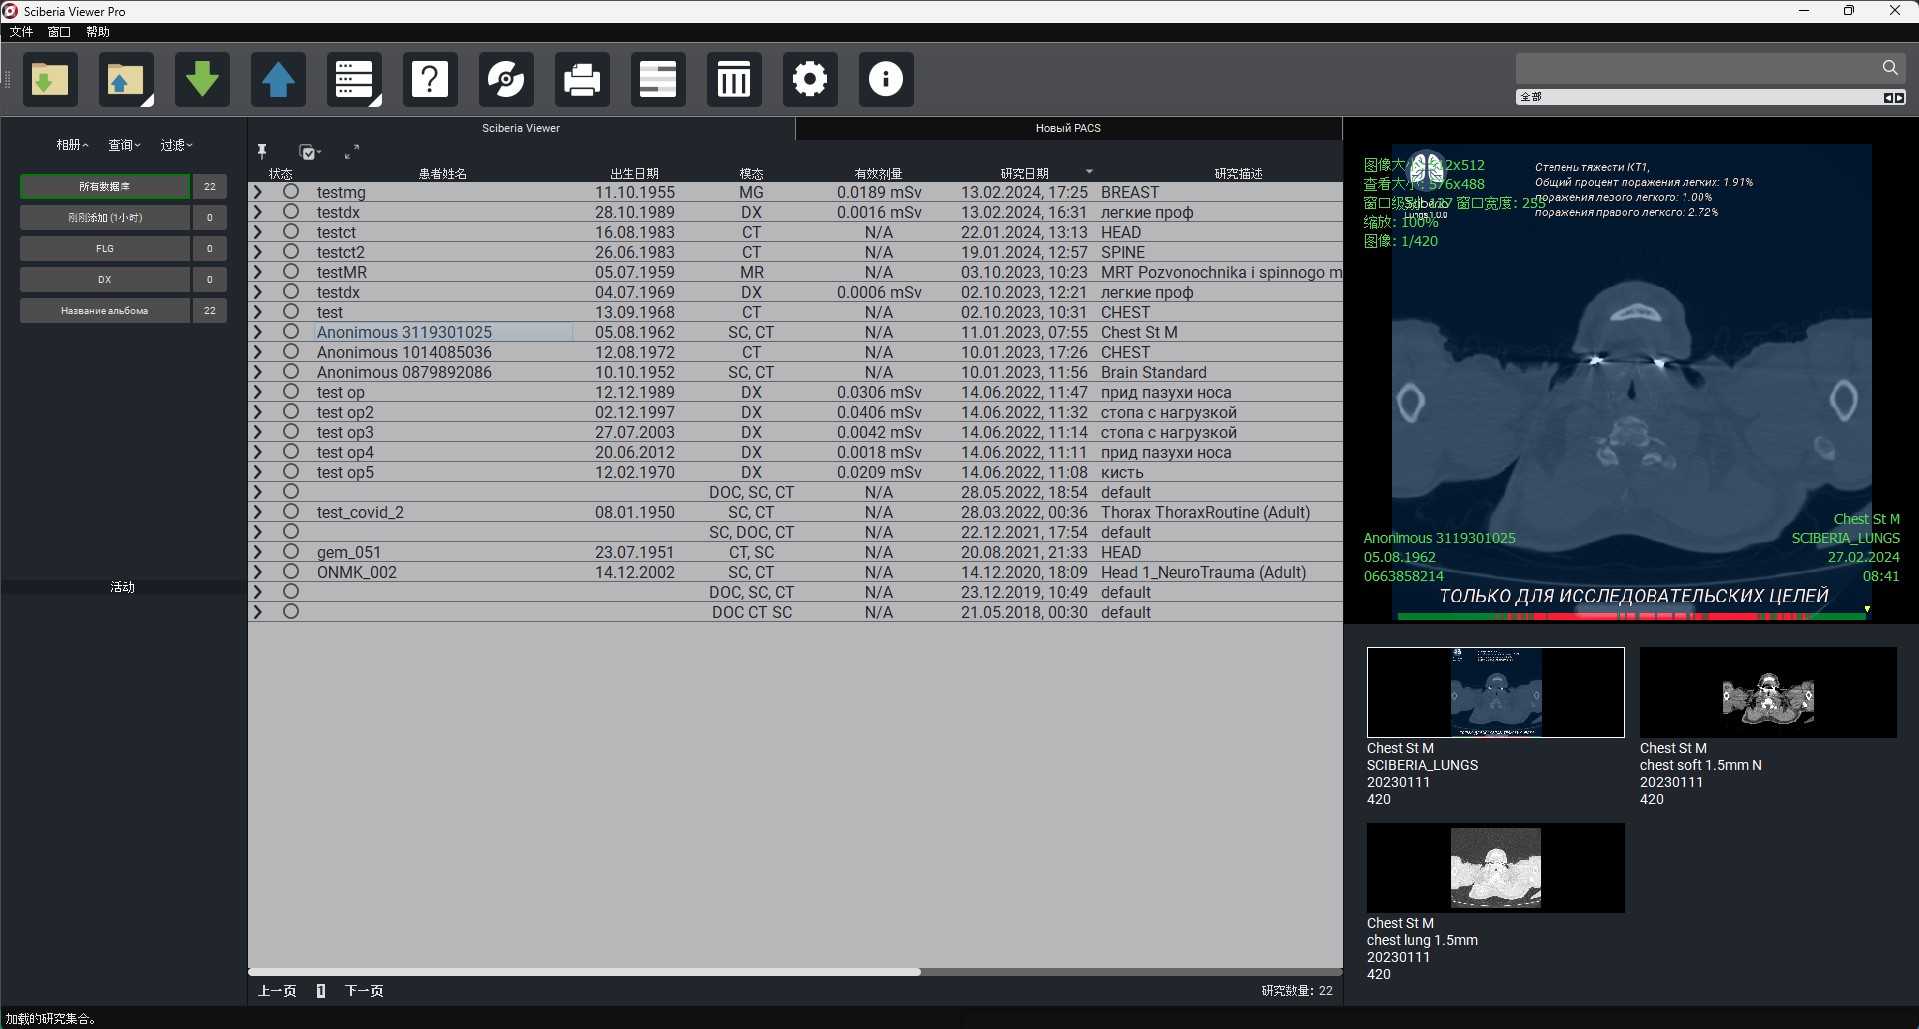Screen dimensions: 1919x1029
Task: Sort by 模态 column header
Action: click(x=751, y=173)
